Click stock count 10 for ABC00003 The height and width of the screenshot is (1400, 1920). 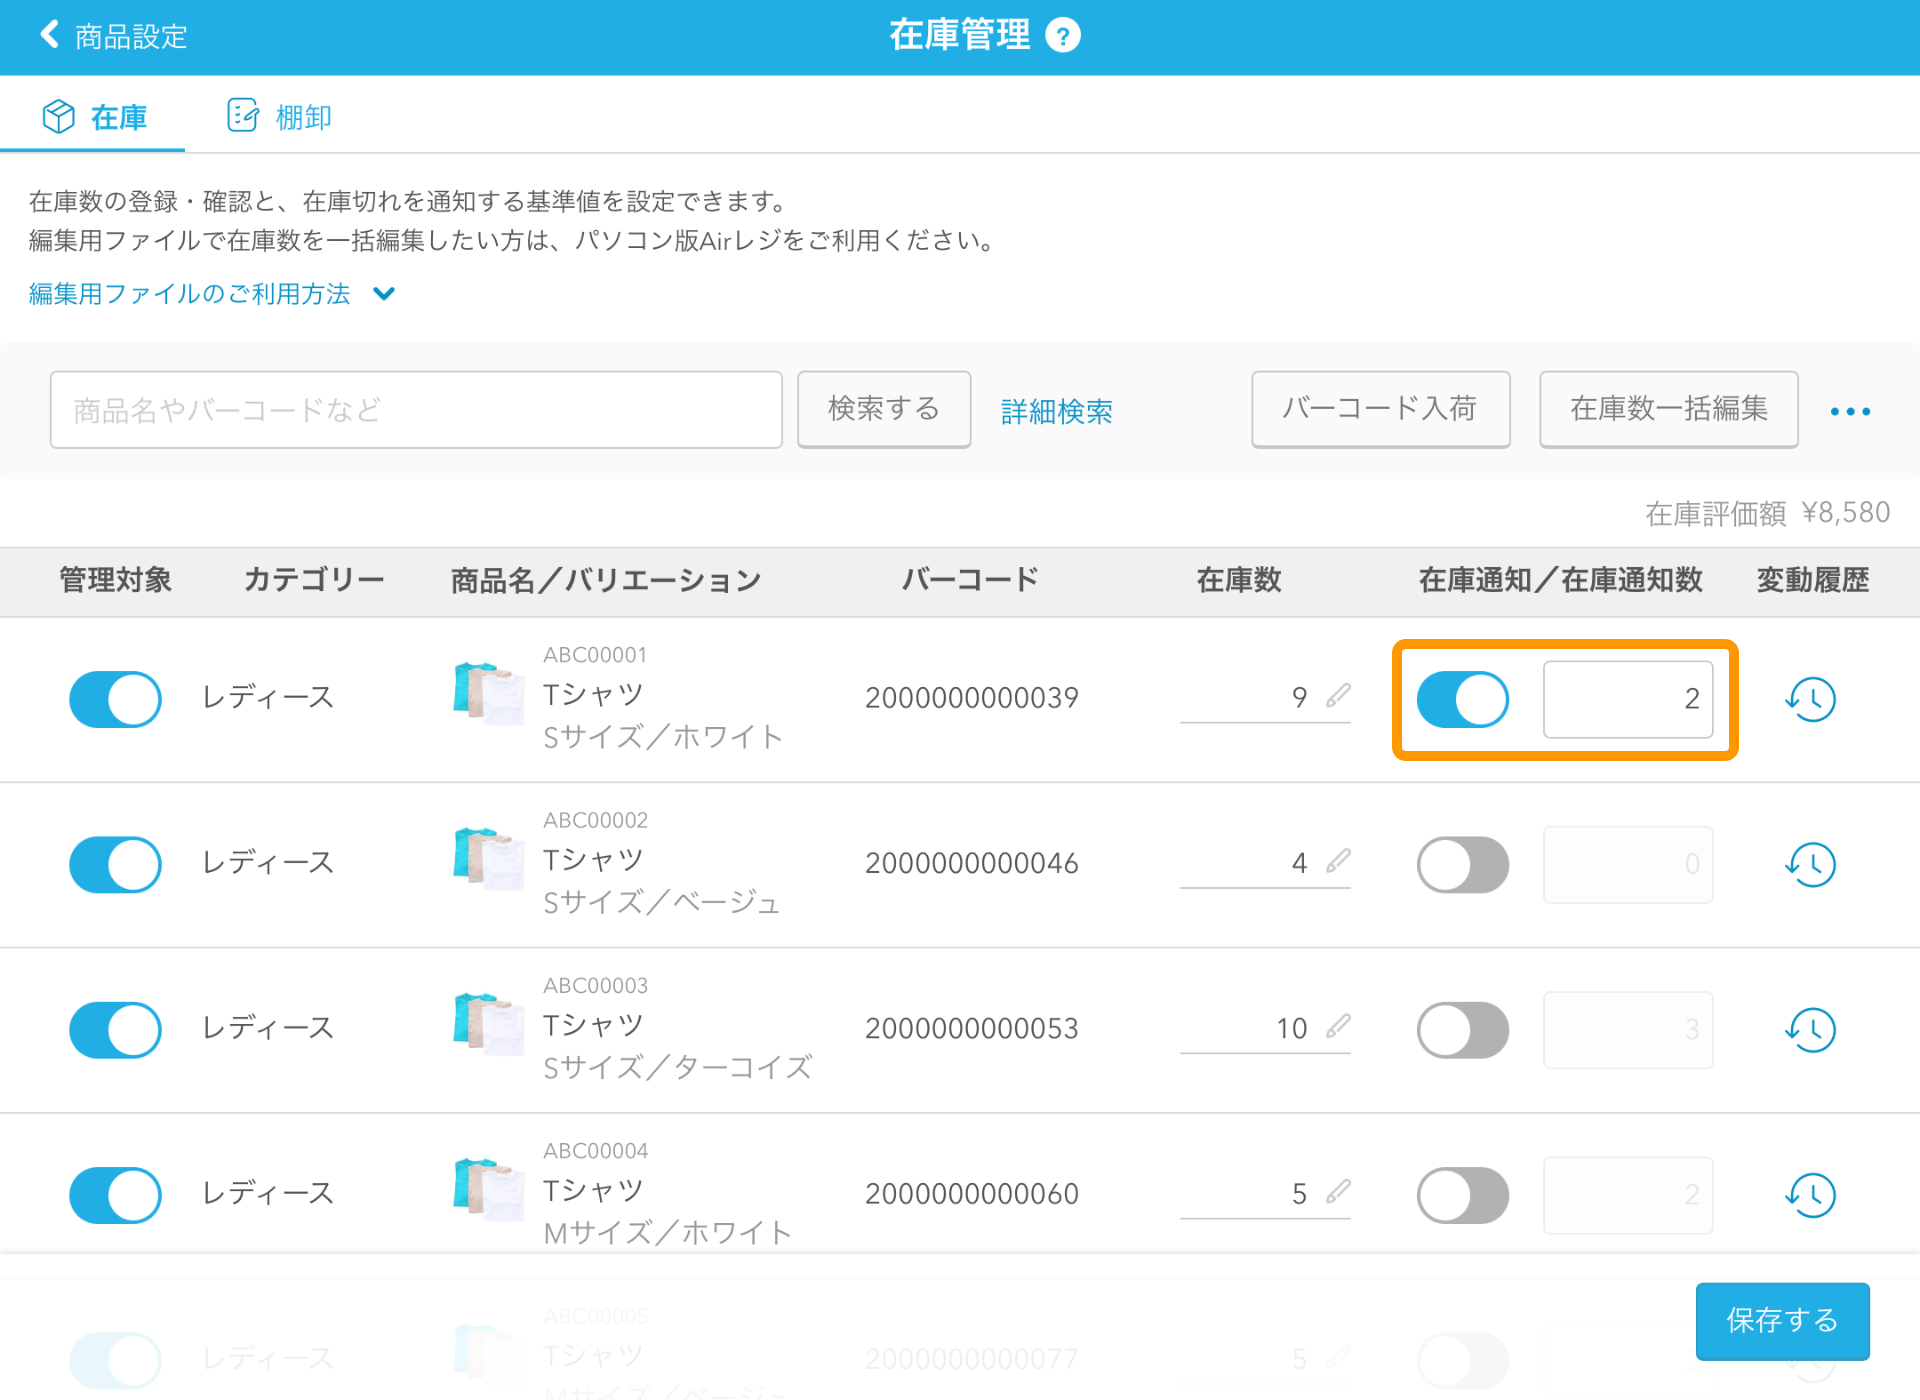point(1291,1028)
